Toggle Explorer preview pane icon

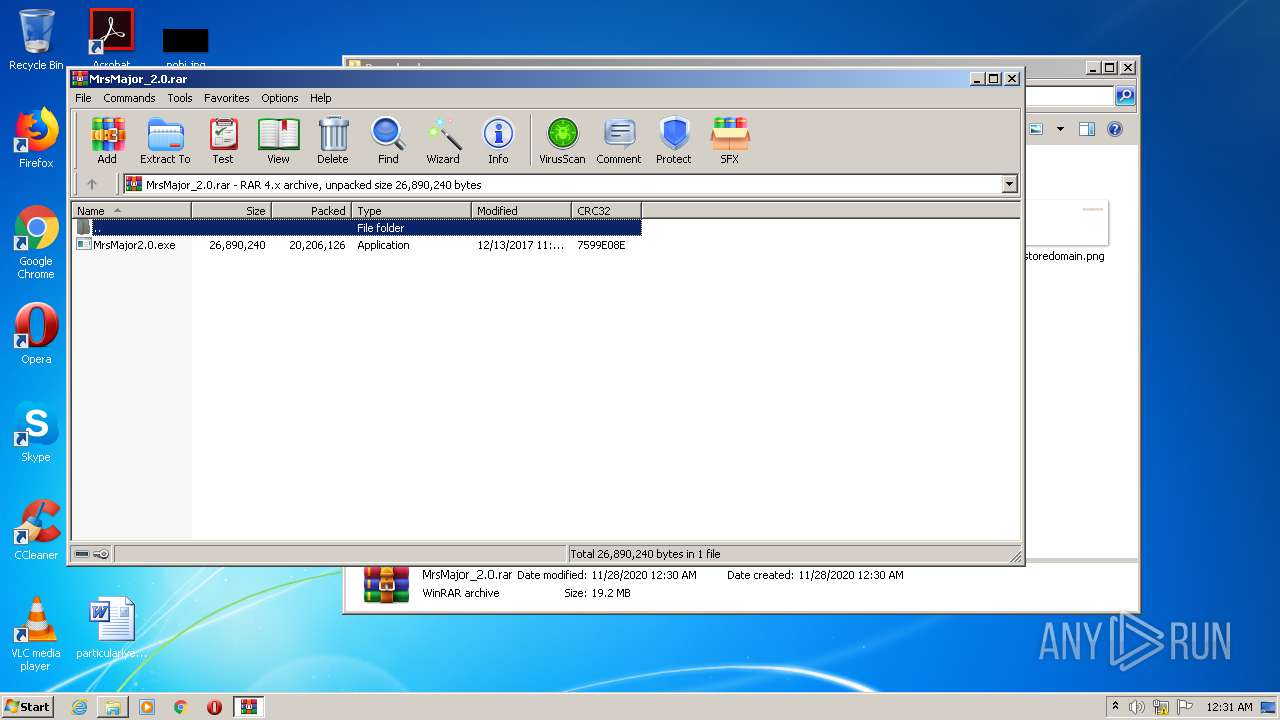point(1087,129)
